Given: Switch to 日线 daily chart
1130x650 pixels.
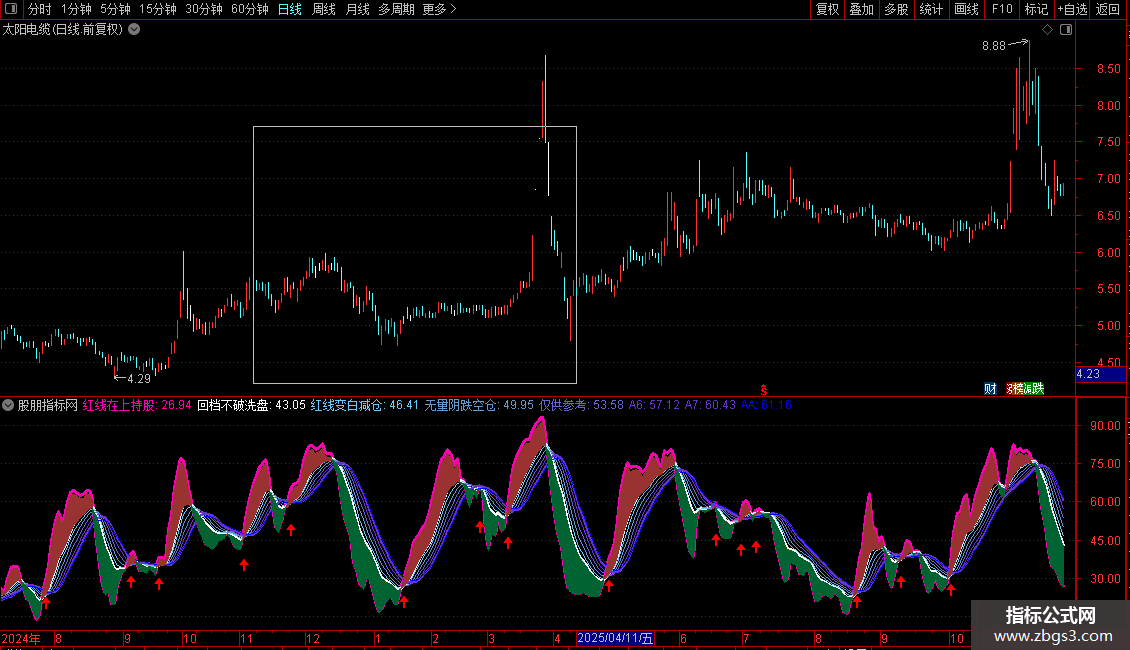Looking at the screenshot, I should pos(290,9).
